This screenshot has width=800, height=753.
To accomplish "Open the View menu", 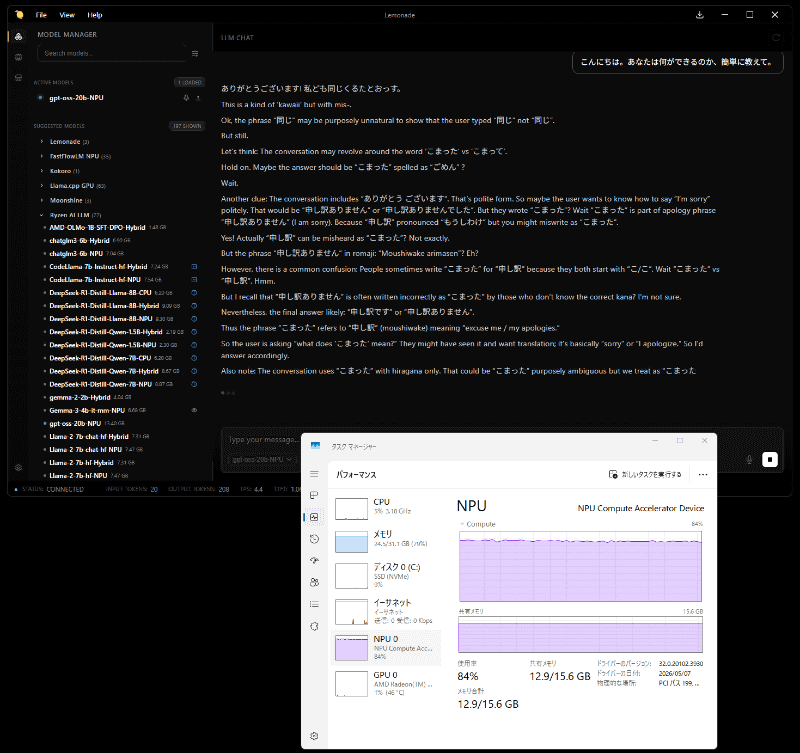I will (x=67, y=15).
